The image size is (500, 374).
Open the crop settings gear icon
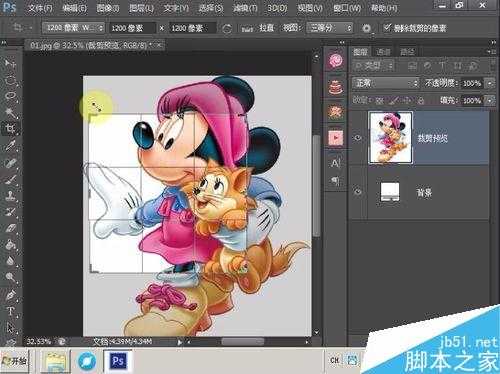coord(366,28)
